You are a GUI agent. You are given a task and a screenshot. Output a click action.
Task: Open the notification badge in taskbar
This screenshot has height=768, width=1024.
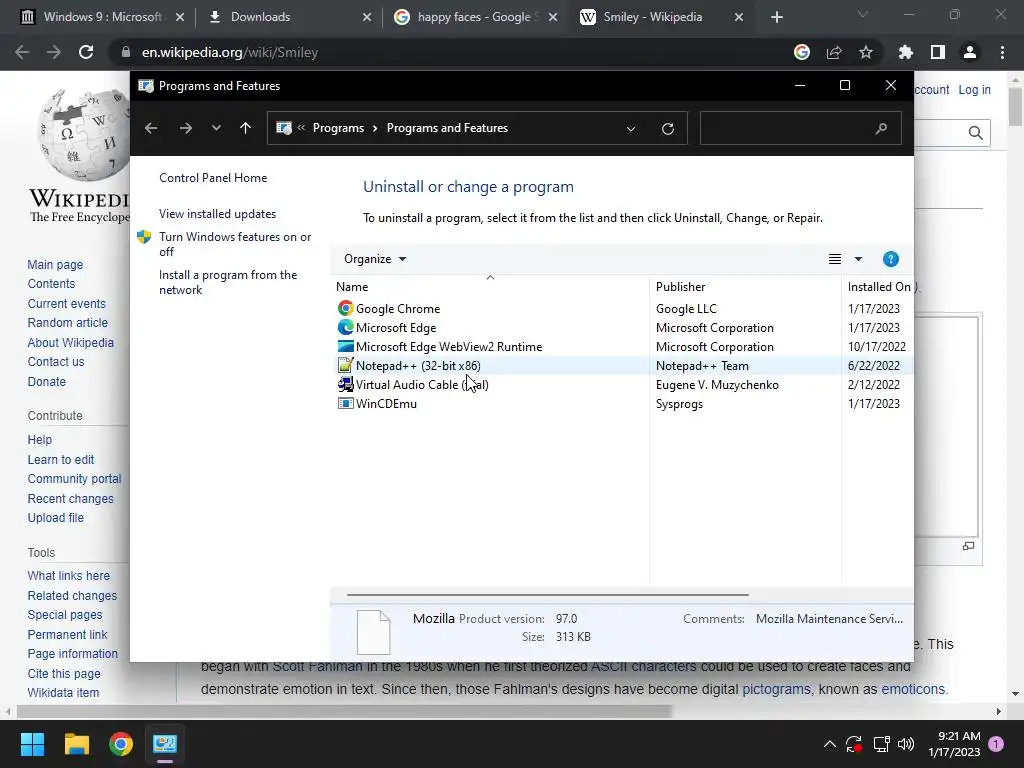[x=996, y=744]
